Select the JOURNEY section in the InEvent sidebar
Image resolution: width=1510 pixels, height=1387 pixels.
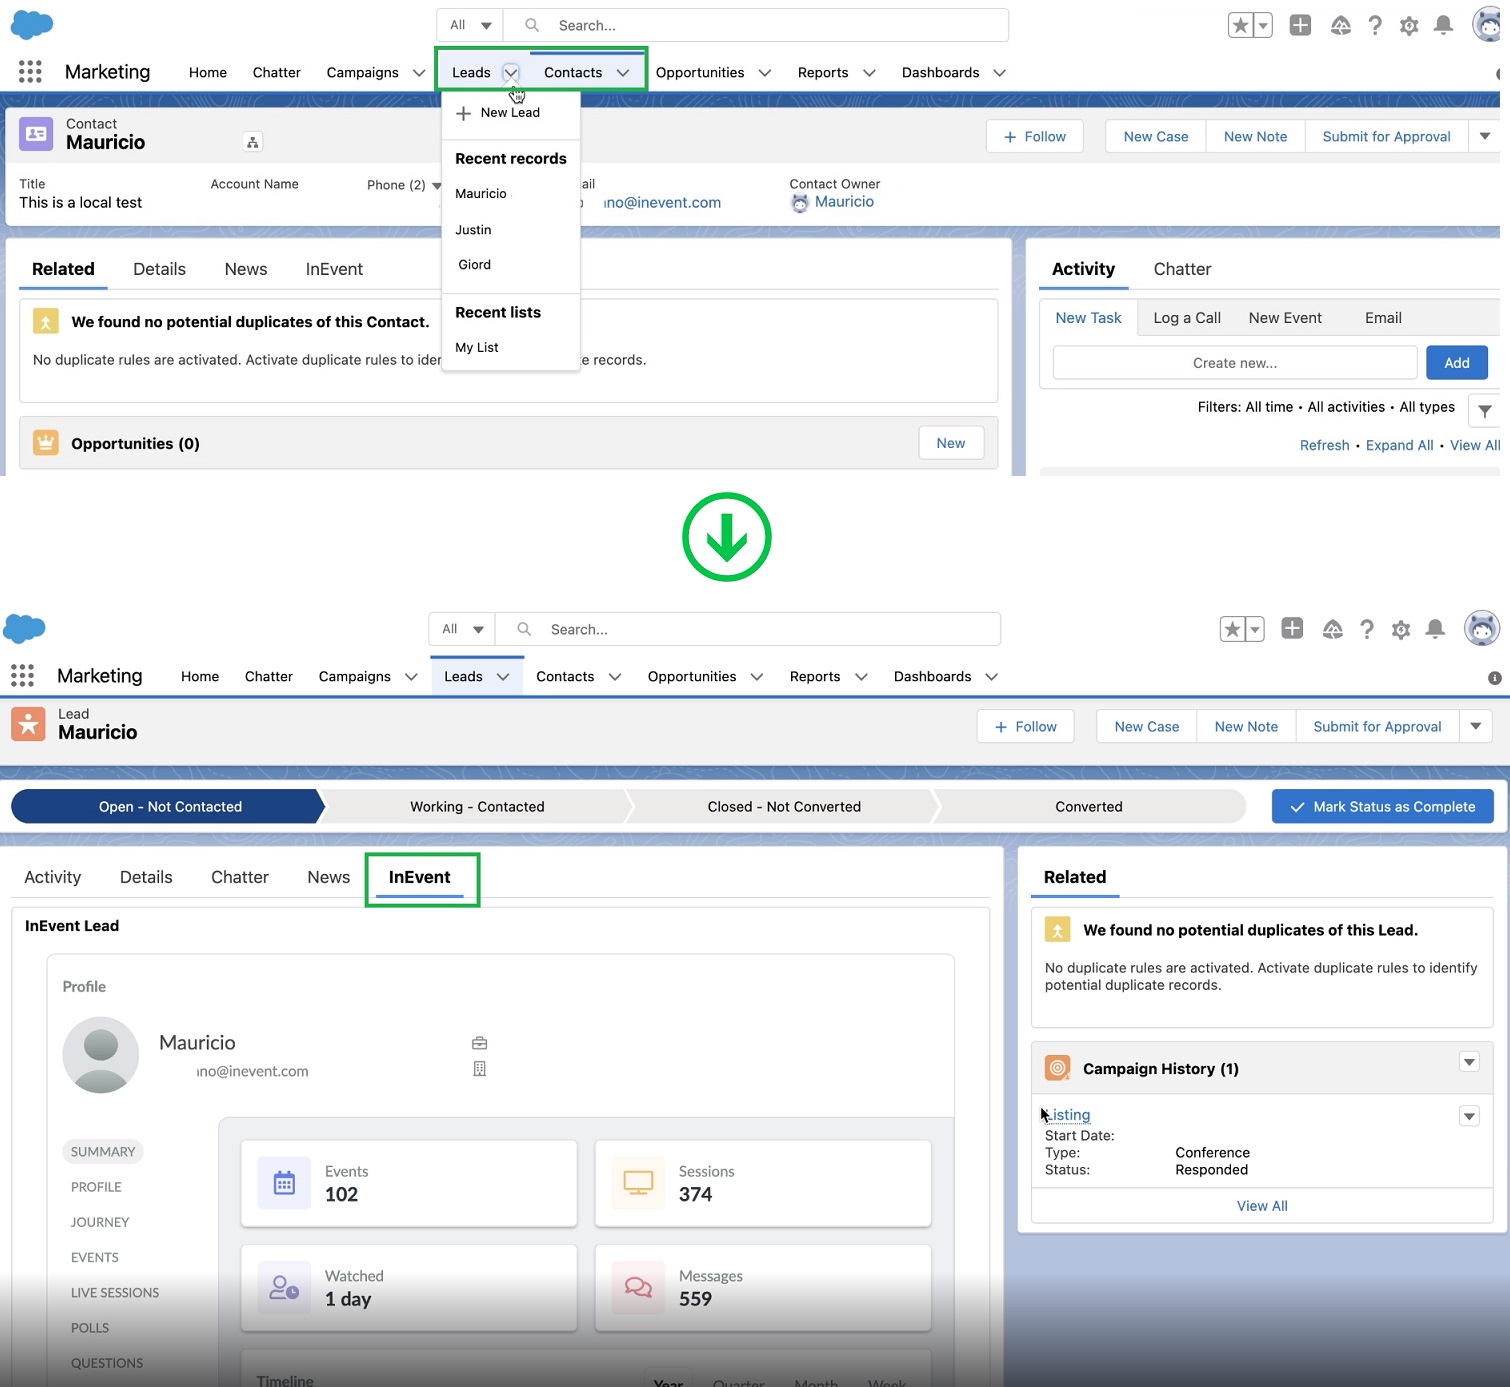(100, 1222)
